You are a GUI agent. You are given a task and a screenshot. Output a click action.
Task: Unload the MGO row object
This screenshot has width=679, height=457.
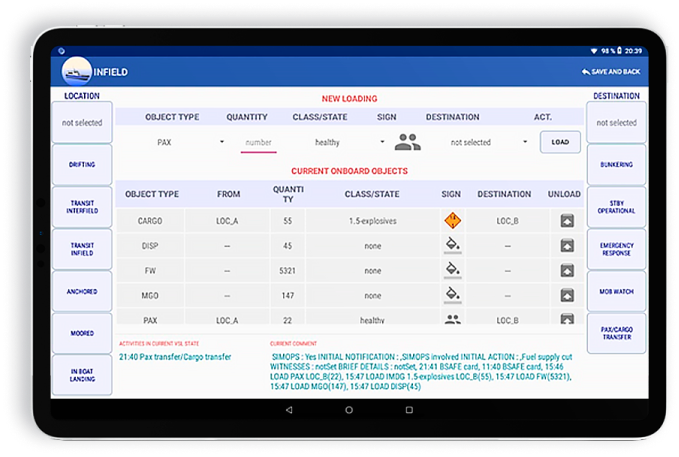click(x=567, y=295)
